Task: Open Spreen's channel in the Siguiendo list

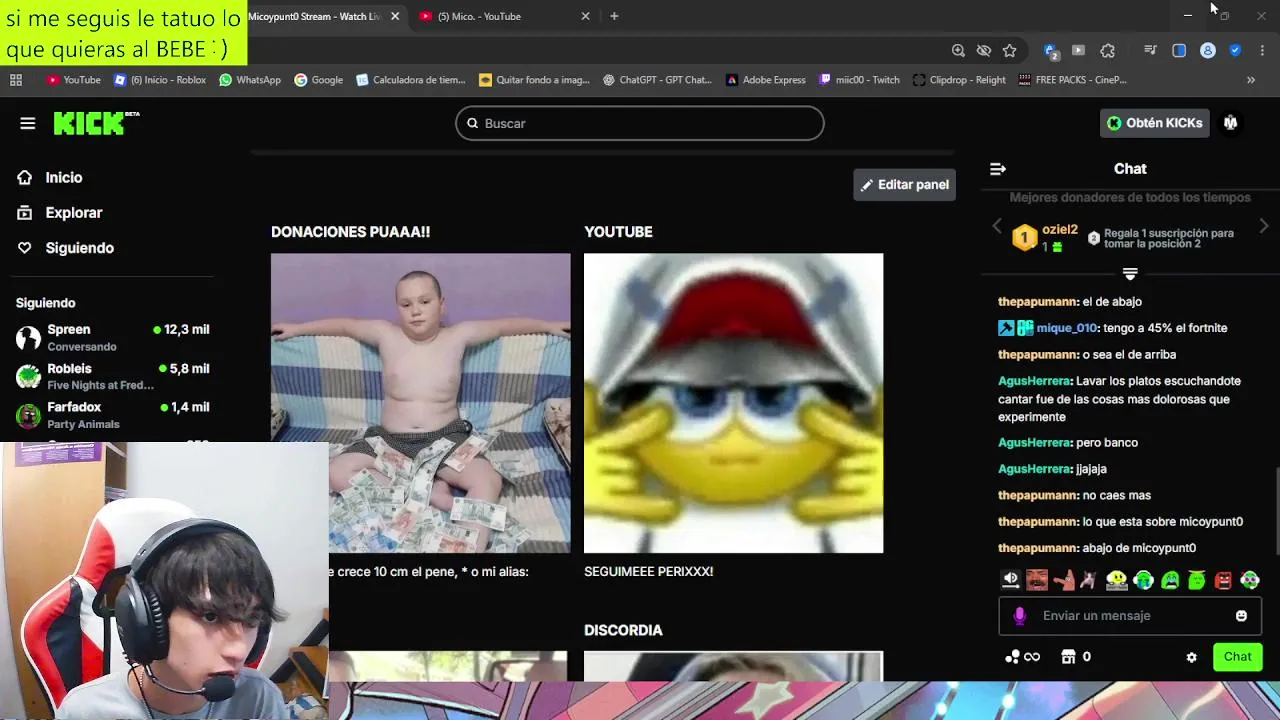Action: coord(112,337)
